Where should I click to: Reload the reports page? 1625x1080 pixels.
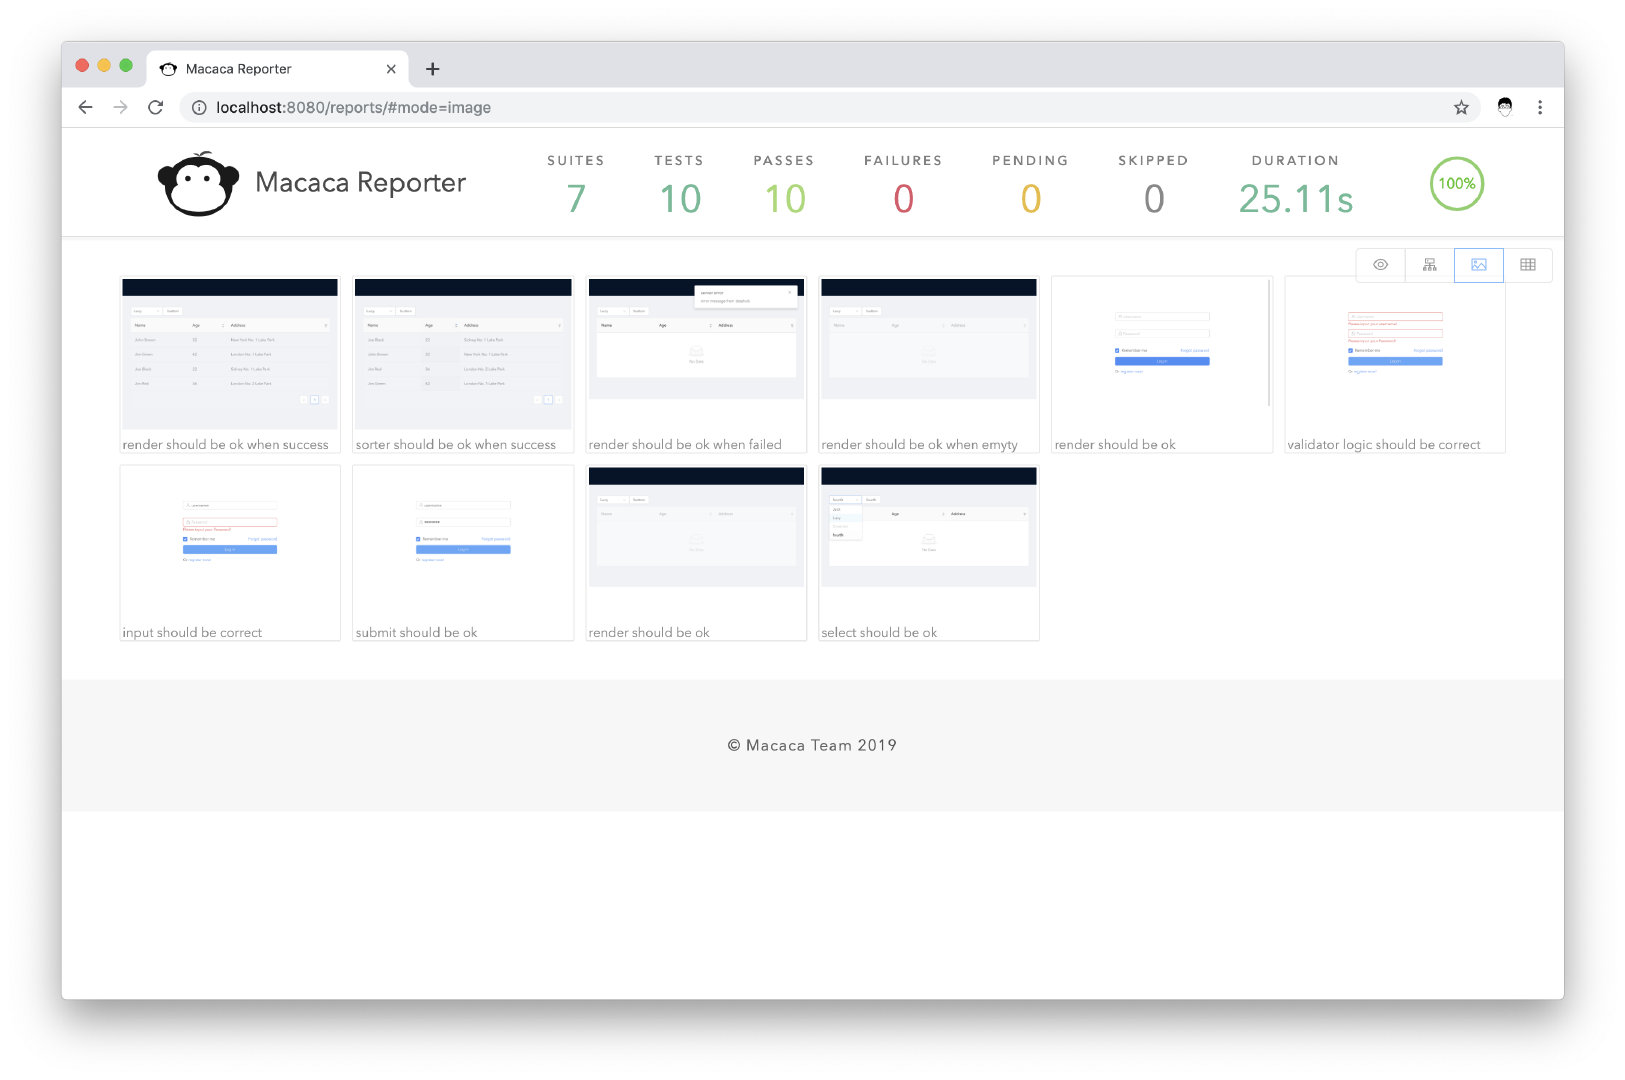[x=155, y=108]
